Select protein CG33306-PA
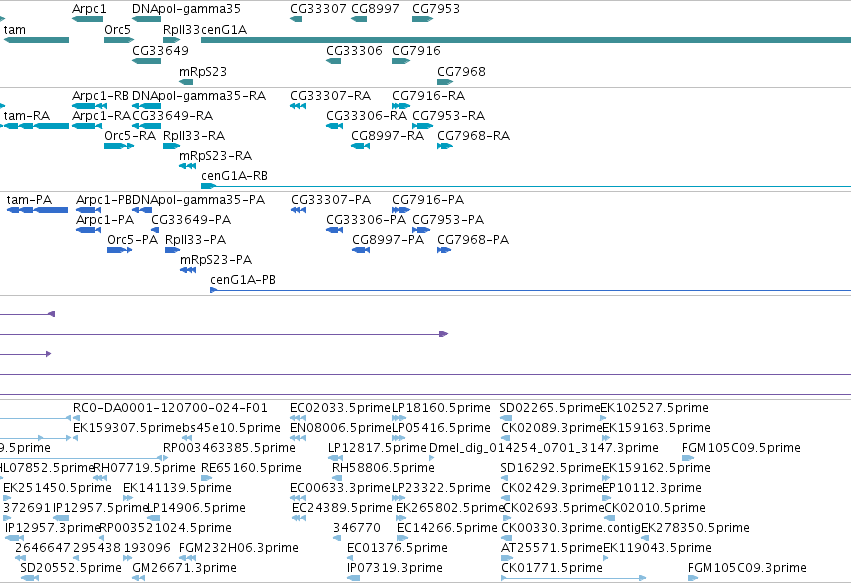This screenshot has width=851, height=583. tap(366, 220)
